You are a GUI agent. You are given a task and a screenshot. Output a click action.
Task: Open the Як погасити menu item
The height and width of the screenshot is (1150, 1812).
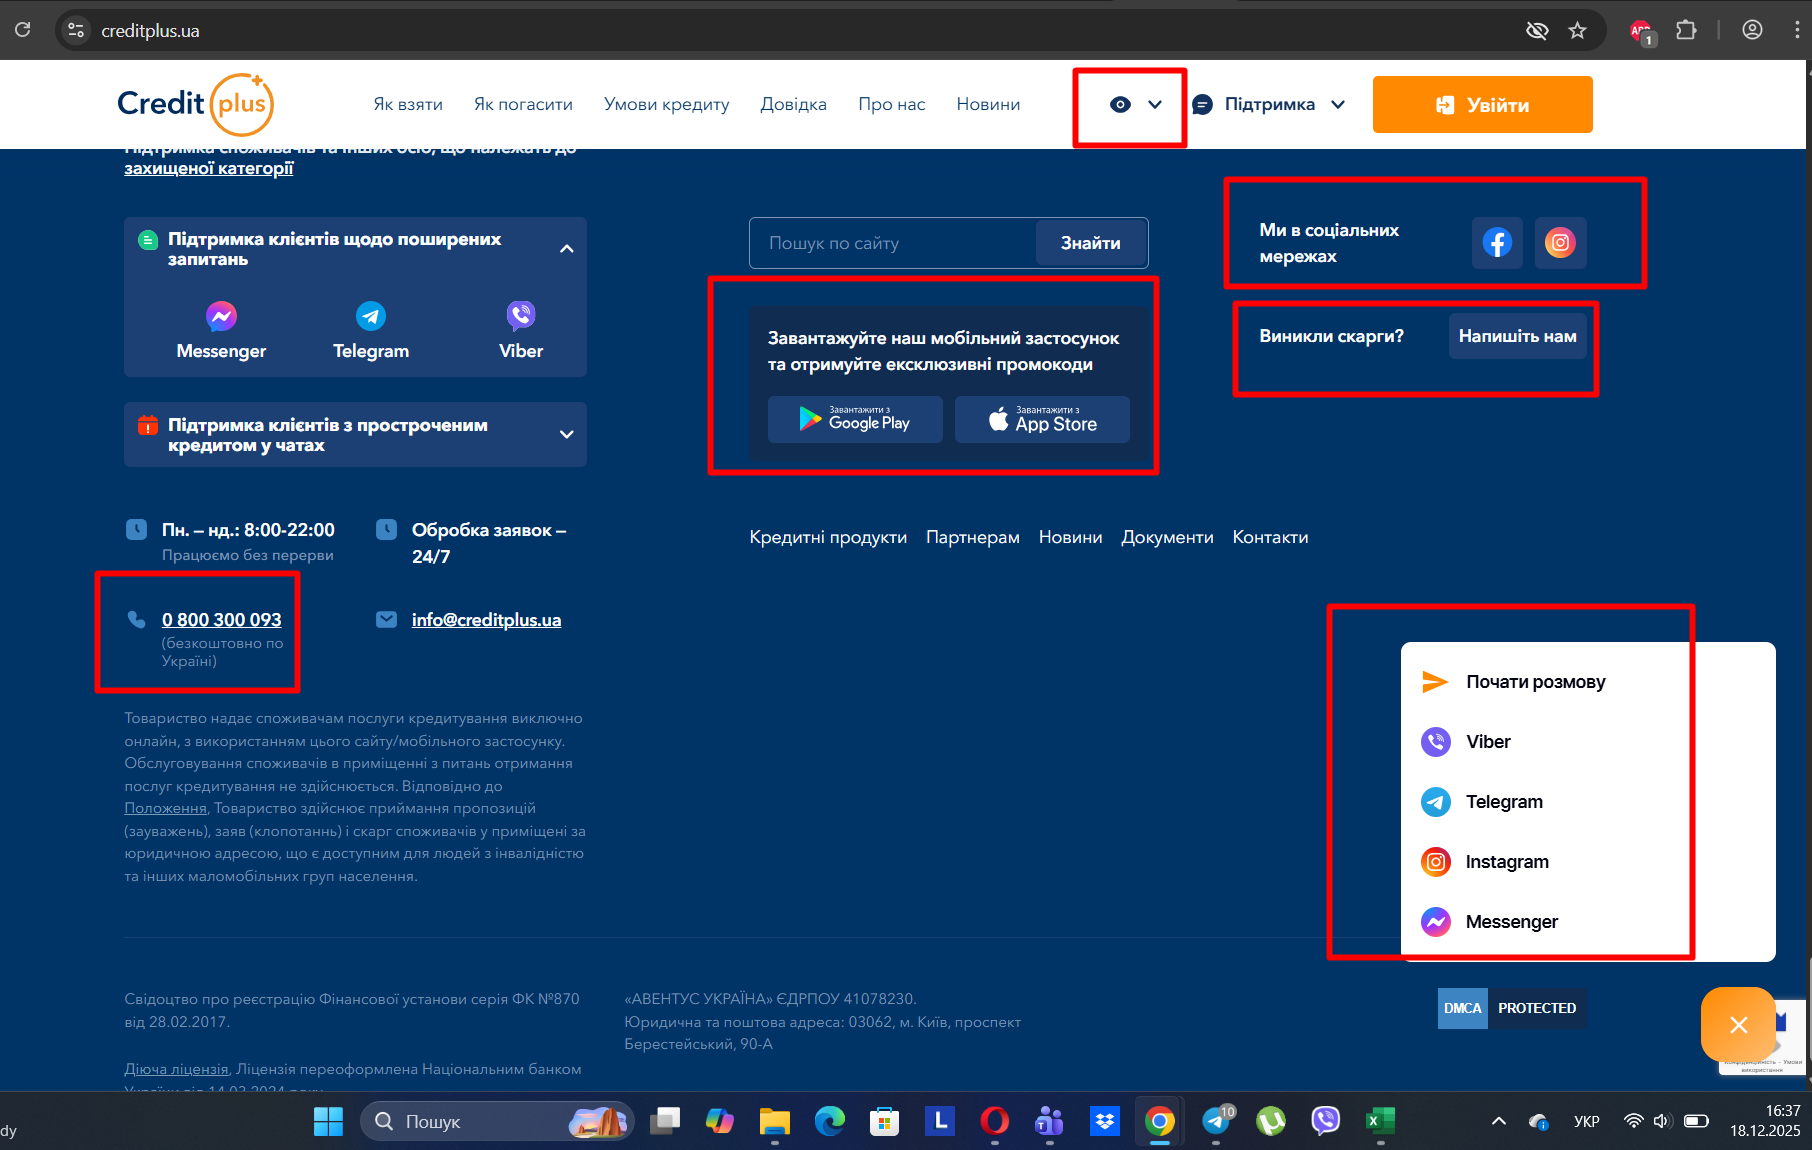(523, 104)
